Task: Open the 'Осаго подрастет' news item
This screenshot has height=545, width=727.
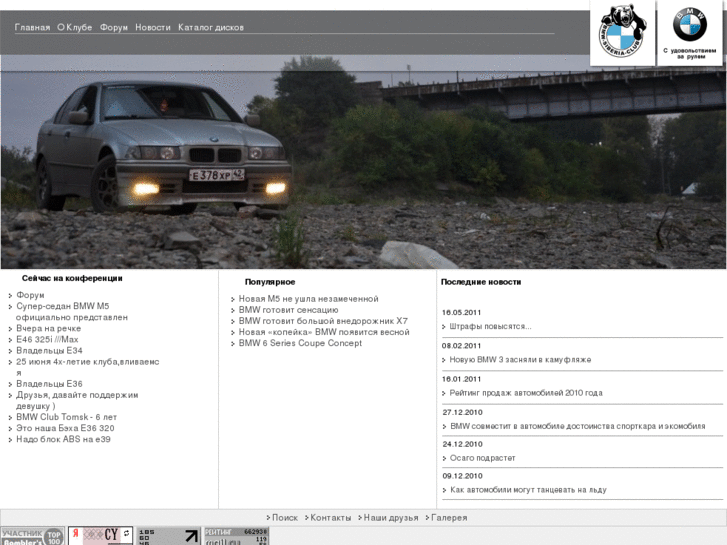Action: [x=483, y=458]
